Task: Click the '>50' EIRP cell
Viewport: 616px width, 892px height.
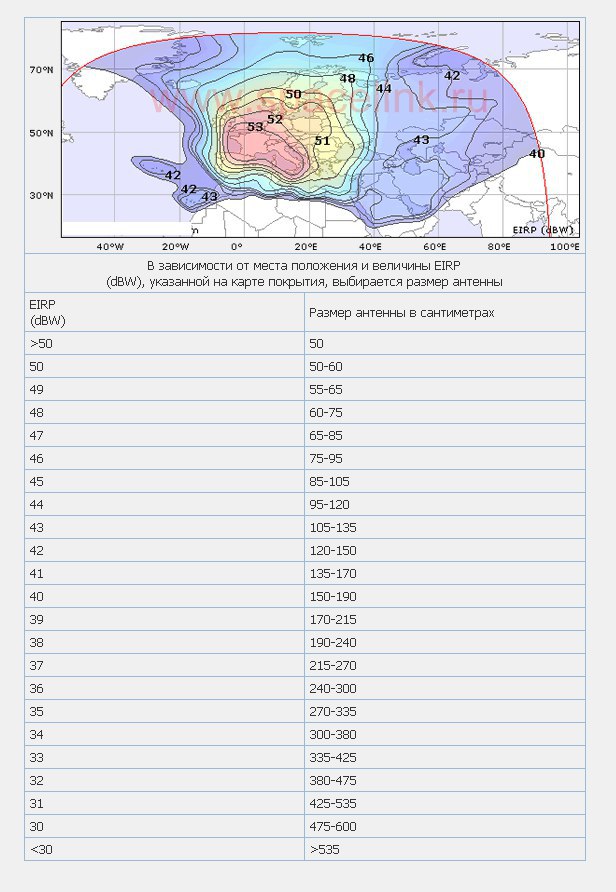Action: (x=164, y=344)
